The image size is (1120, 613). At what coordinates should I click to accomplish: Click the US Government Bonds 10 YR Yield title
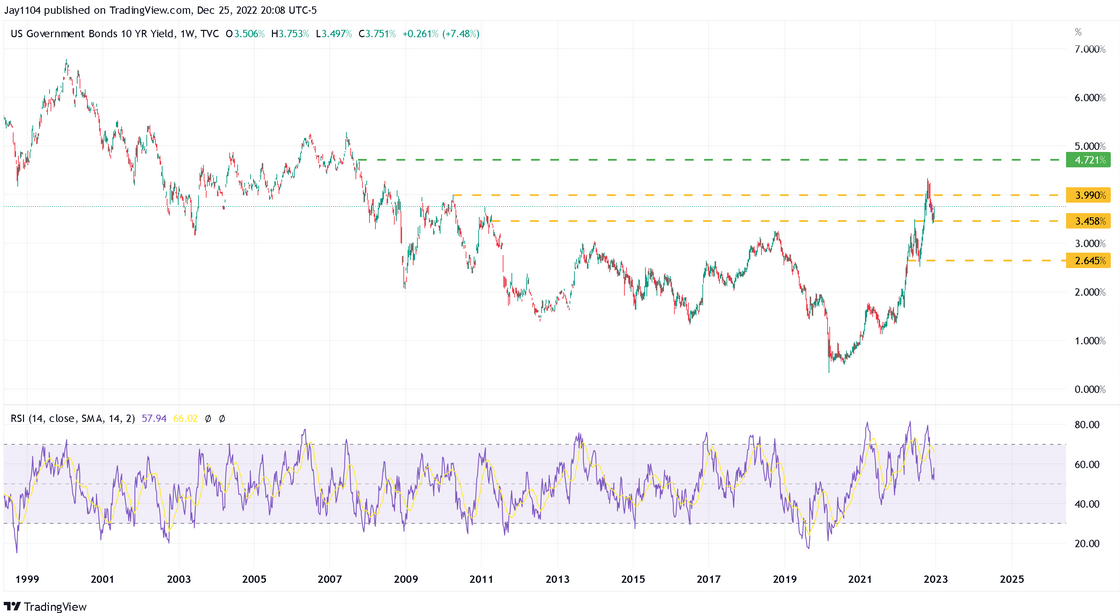88,32
